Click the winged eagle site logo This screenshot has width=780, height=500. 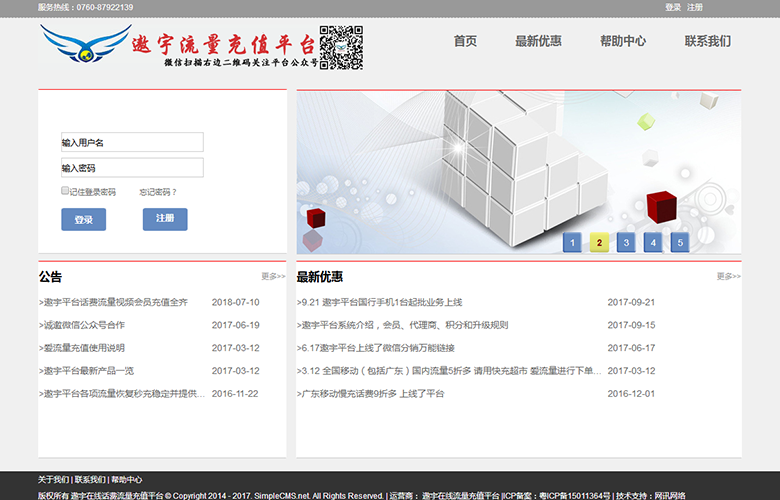click(x=85, y=45)
